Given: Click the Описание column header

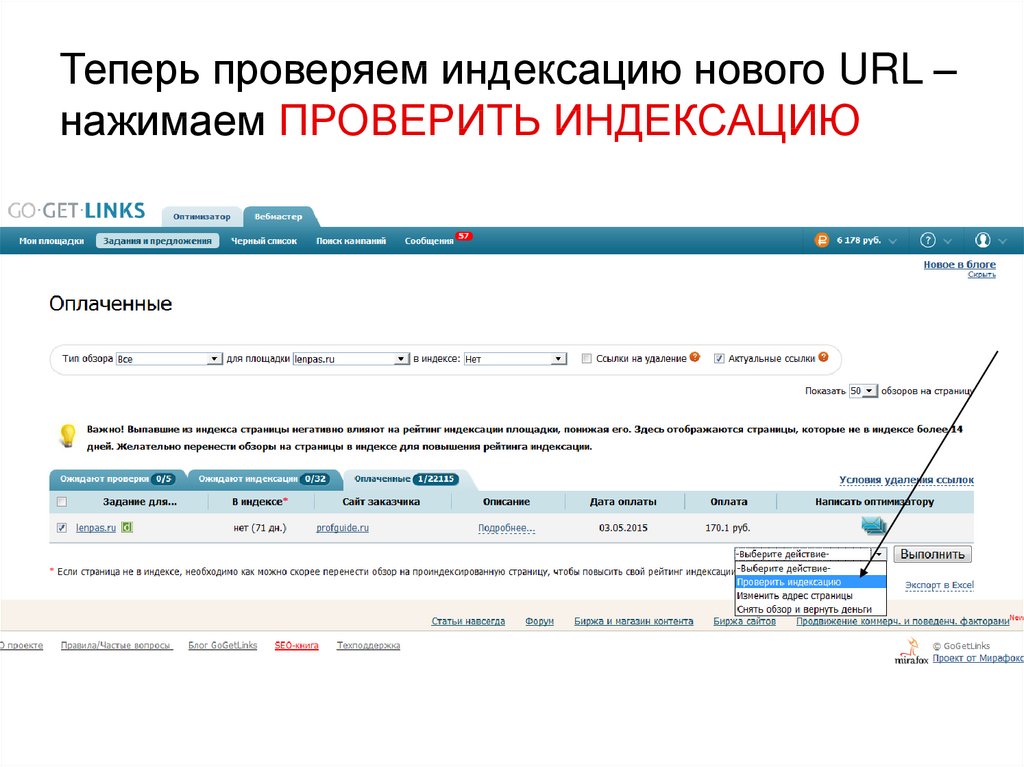Looking at the screenshot, I should click(x=506, y=502).
